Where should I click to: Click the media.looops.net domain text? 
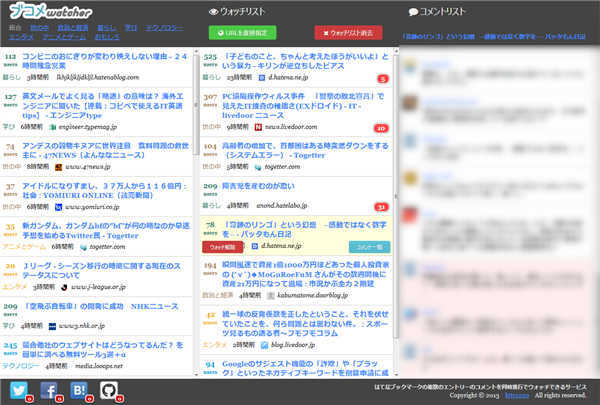pyautogui.click(x=99, y=366)
